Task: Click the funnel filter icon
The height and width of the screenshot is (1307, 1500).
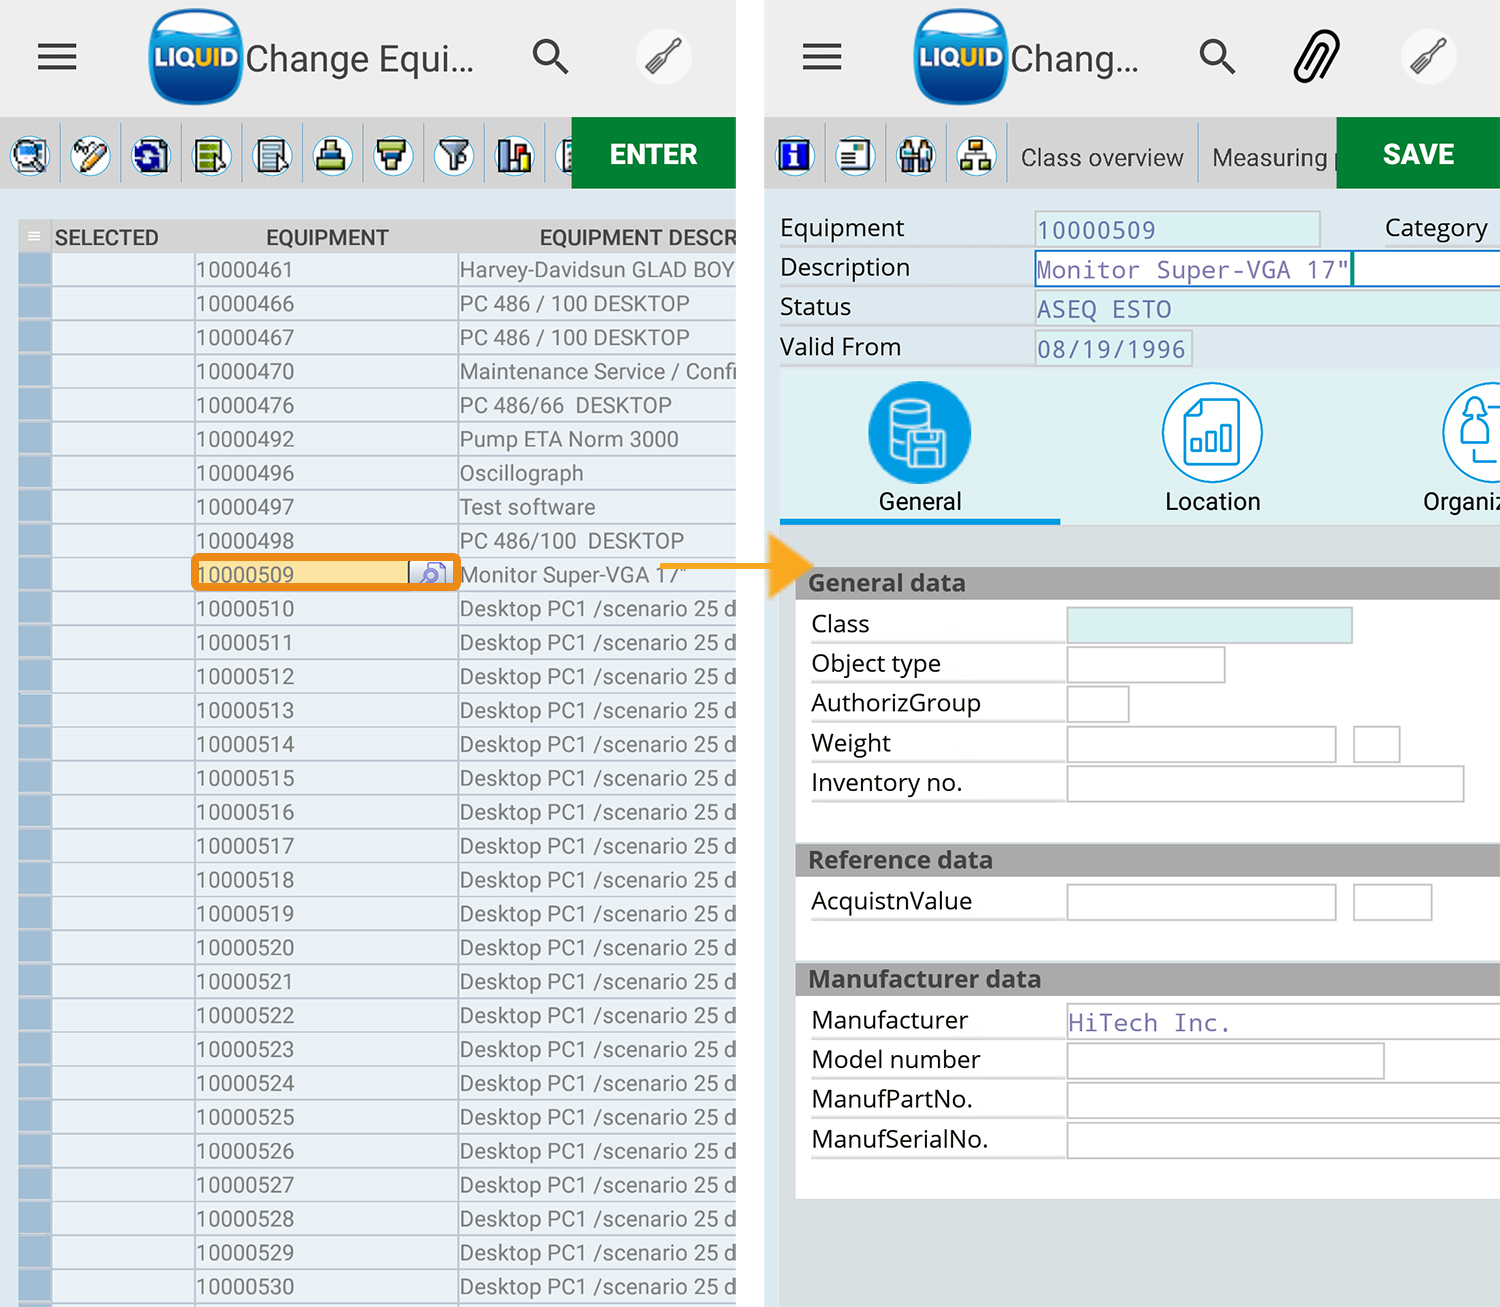Action: click(x=454, y=155)
